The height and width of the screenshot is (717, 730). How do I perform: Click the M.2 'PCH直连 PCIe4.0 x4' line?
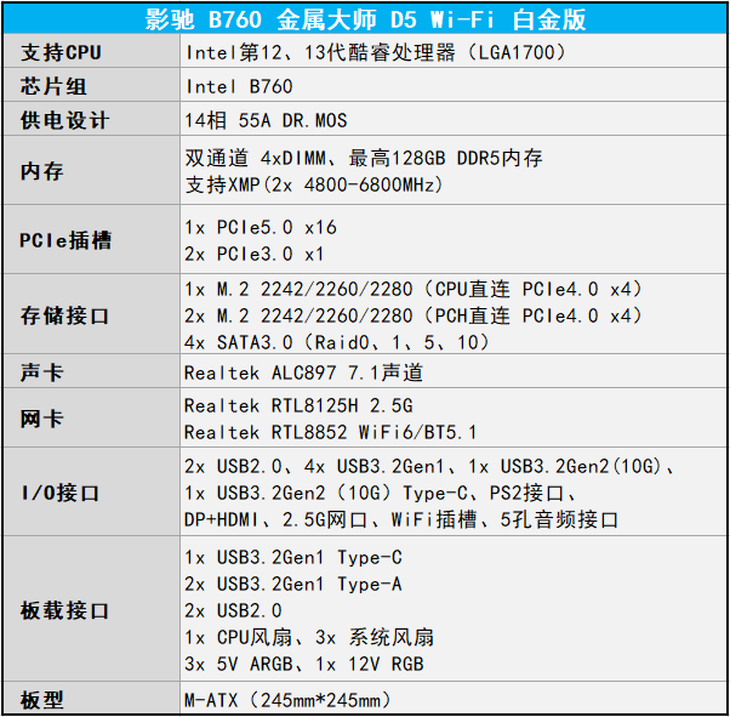tap(414, 316)
